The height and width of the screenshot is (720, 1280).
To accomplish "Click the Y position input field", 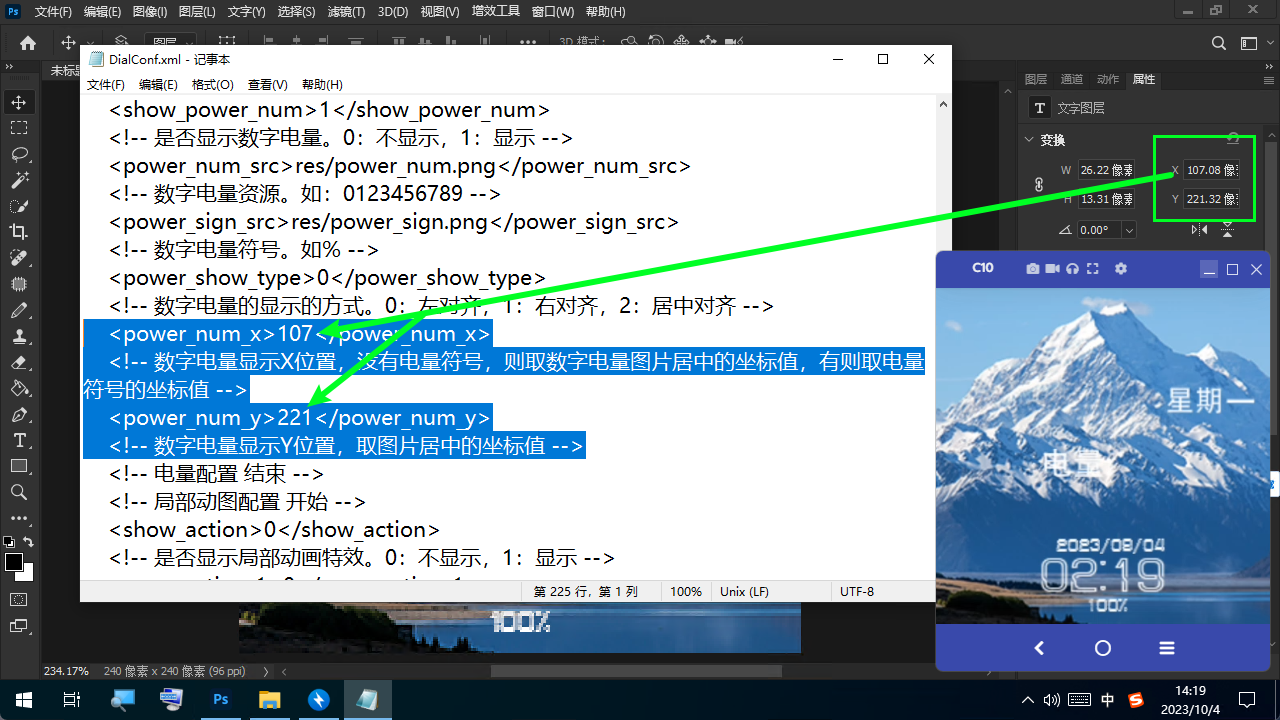I will point(1211,199).
